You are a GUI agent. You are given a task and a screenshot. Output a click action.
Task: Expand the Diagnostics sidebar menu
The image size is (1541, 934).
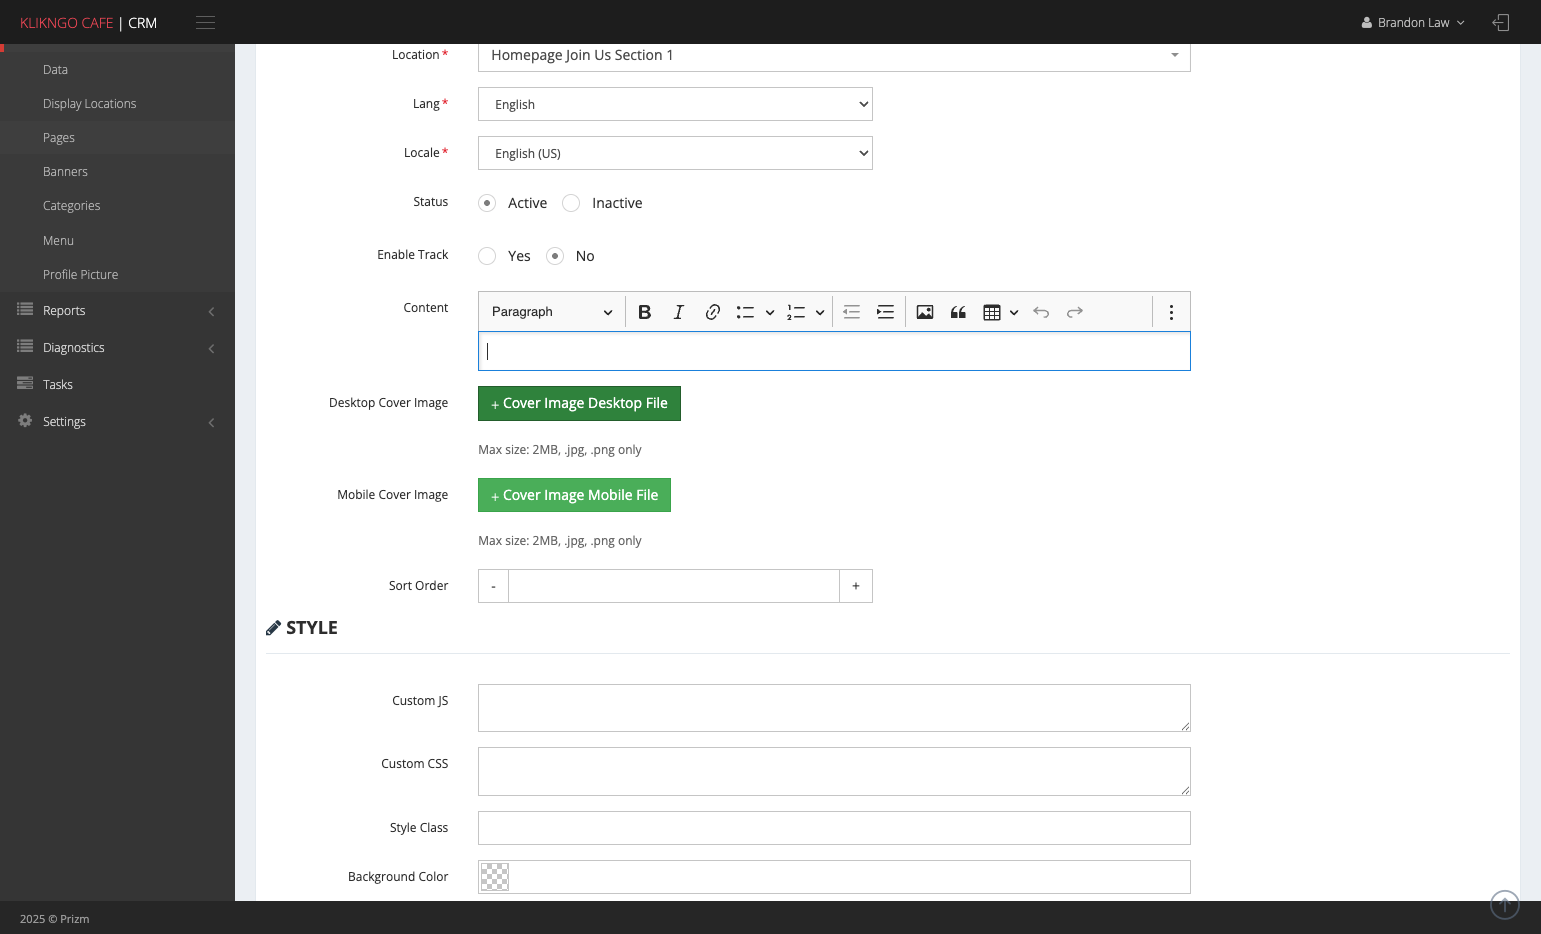tap(117, 348)
